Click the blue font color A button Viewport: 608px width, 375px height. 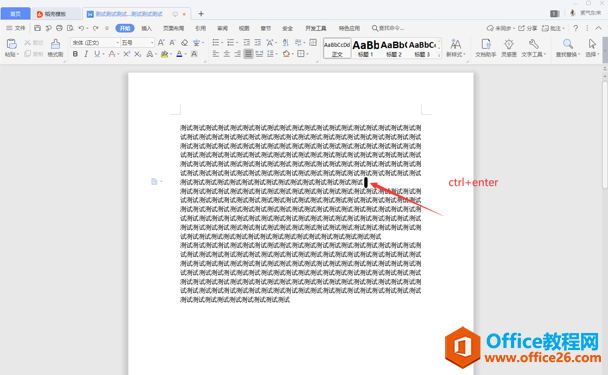[179, 54]
